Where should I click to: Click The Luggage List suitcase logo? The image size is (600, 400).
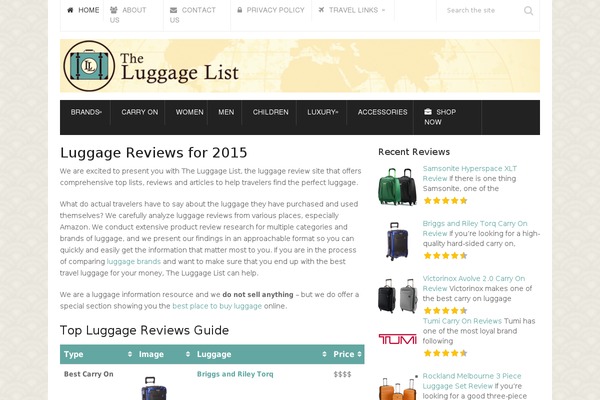[x=89, y=66]
